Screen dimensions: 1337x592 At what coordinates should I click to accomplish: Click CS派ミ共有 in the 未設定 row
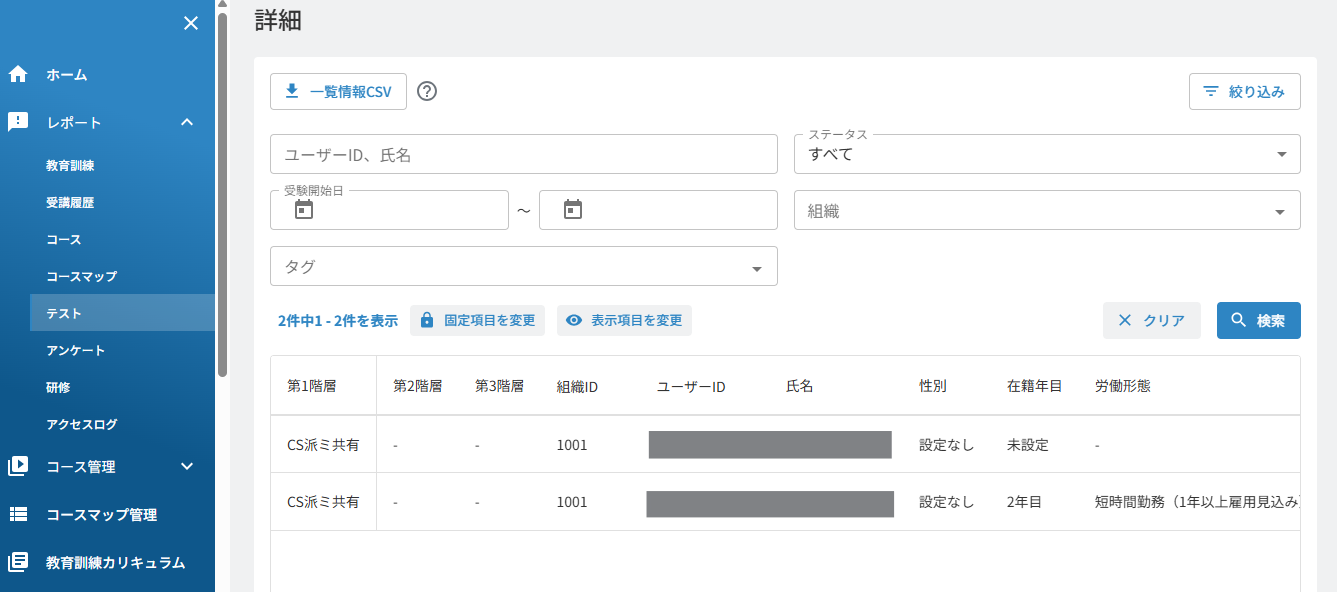[323, 445]
